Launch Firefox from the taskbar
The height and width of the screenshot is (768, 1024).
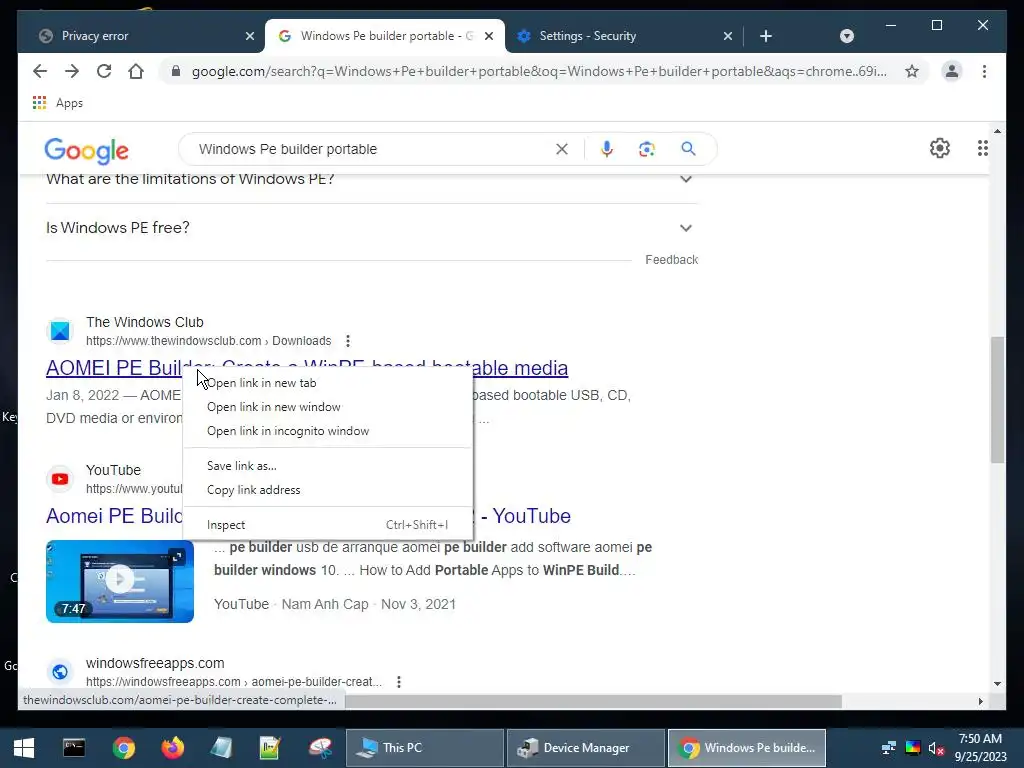(172, 748)
